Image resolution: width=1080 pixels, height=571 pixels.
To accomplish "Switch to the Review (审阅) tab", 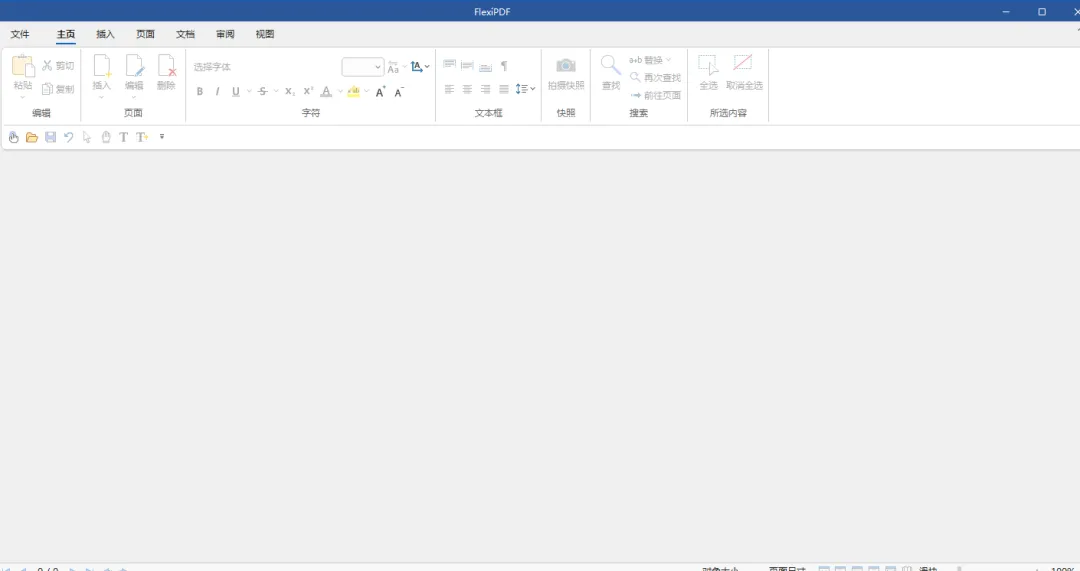I will 225,34.
